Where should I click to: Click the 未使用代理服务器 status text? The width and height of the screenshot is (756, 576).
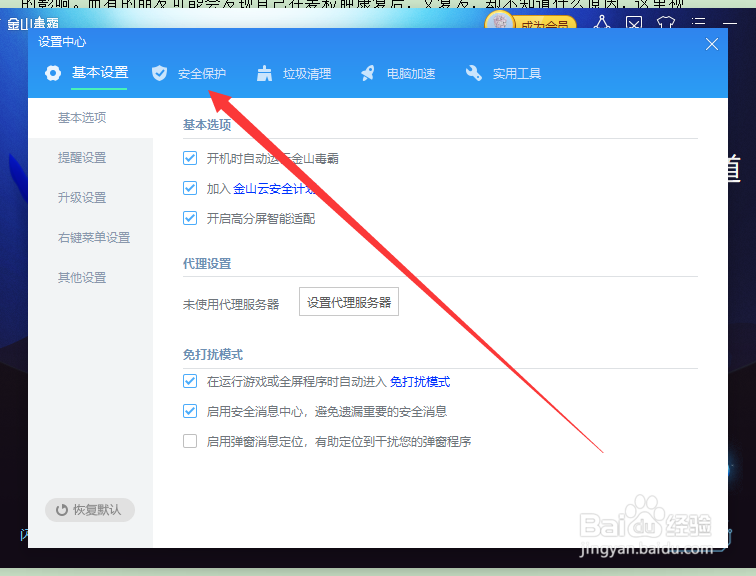[x=231, y=304]
